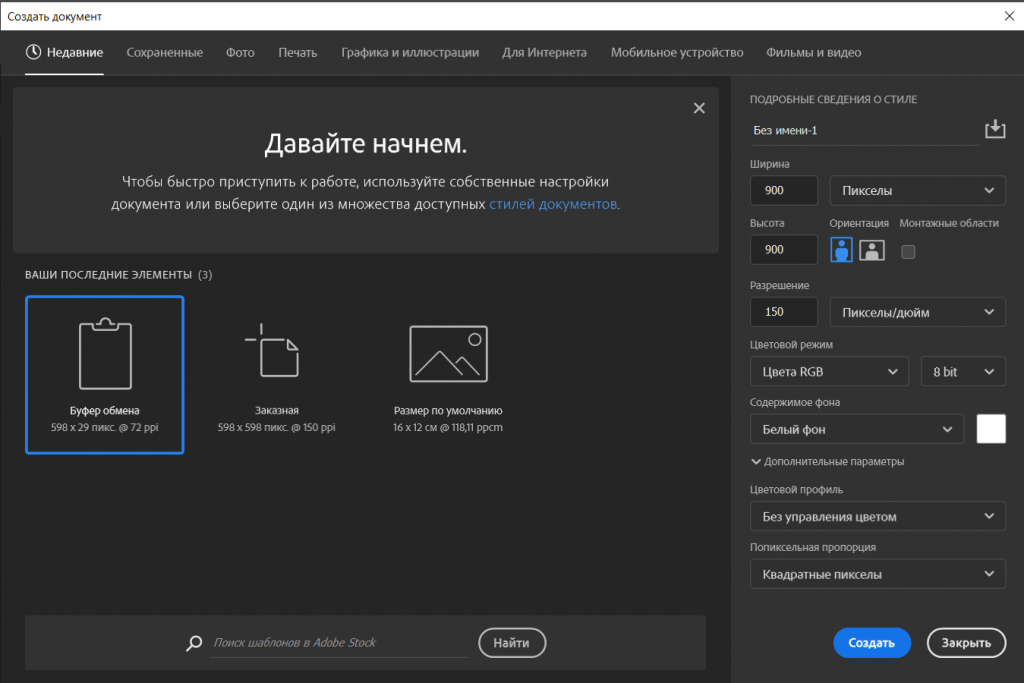Open the 8 bit depth dropdown

963,372
